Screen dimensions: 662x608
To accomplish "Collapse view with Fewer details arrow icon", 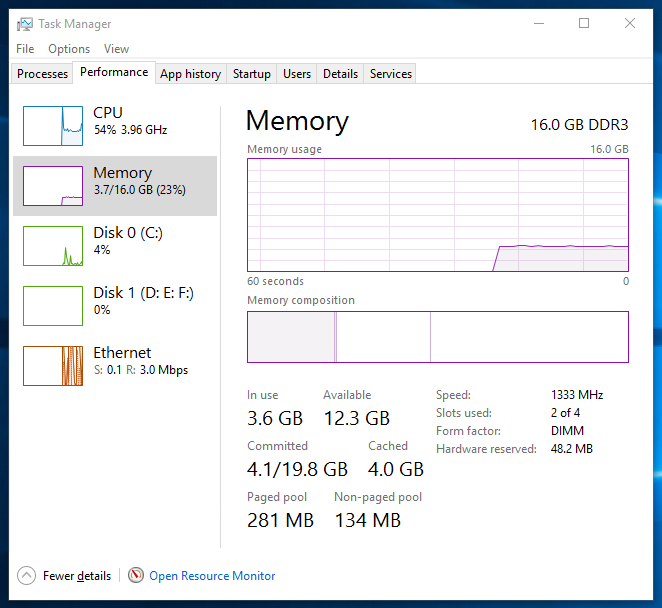I will click(27, 576).
